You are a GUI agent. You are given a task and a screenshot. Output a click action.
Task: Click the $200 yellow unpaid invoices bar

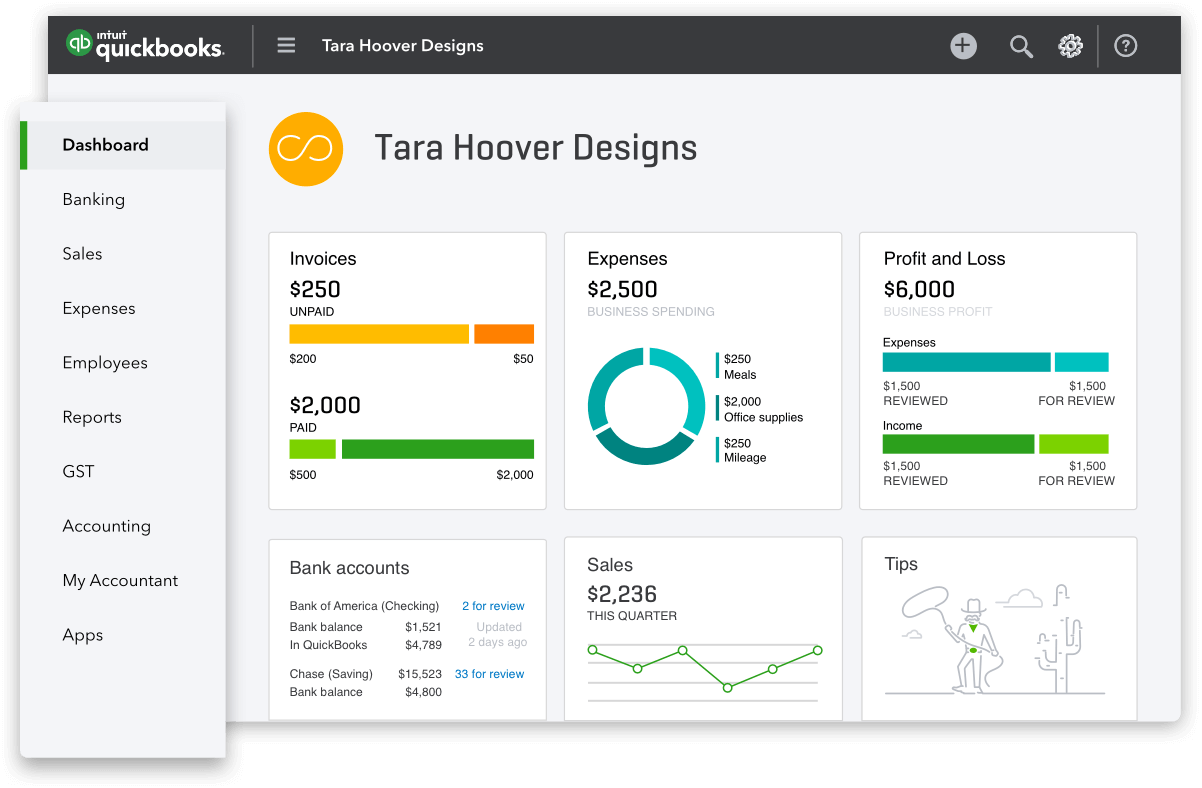pyautogui.click(x=379, y=334)
